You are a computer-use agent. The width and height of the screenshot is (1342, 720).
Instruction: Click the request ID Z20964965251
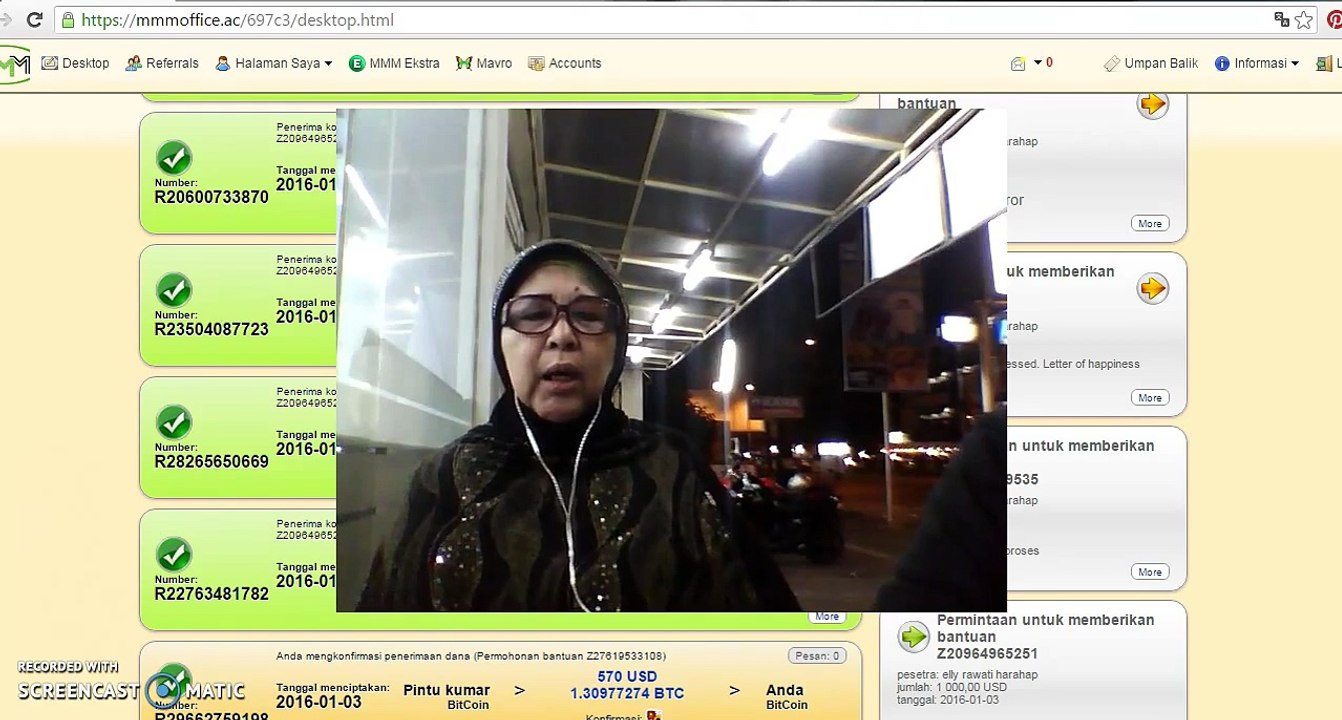[987, 653]
